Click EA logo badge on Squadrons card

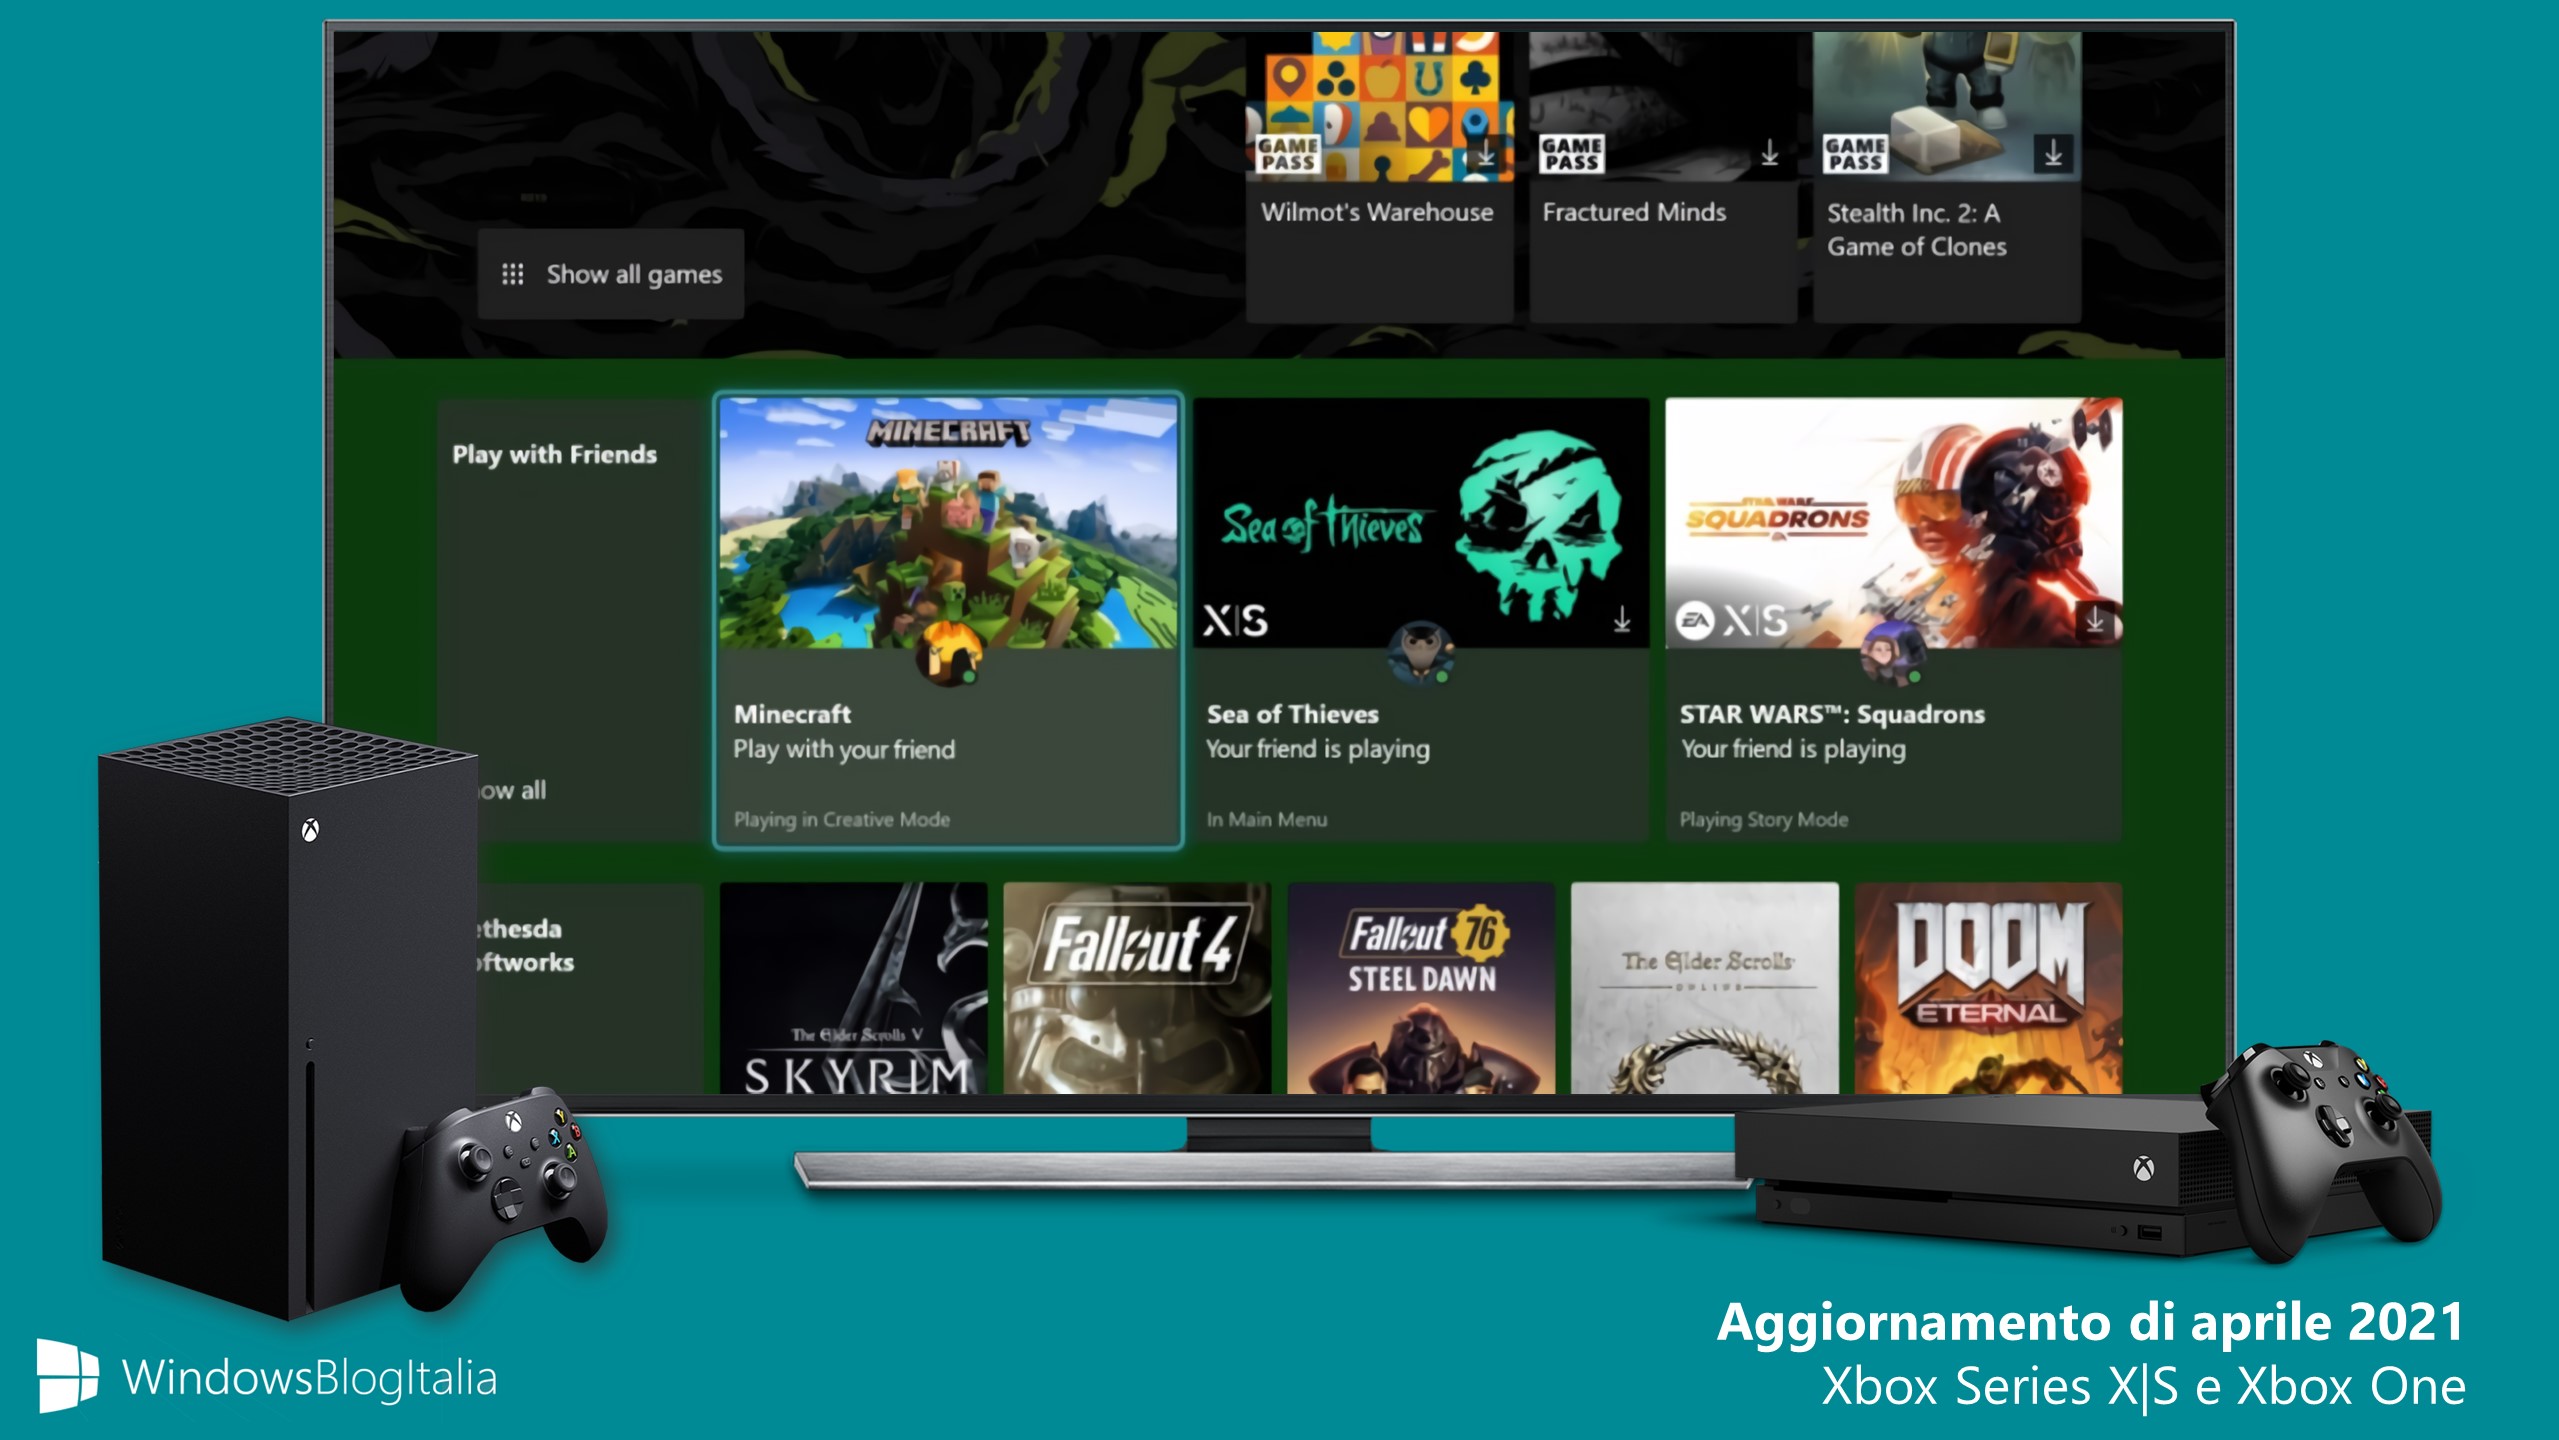tap(1695, 621)
